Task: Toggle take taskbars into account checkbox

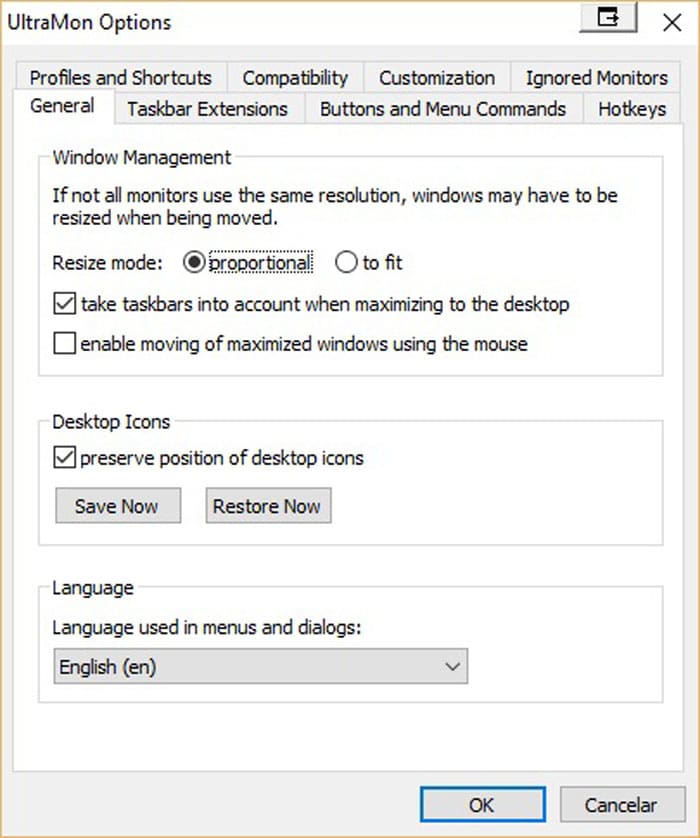Action: (x=65, y=304)
